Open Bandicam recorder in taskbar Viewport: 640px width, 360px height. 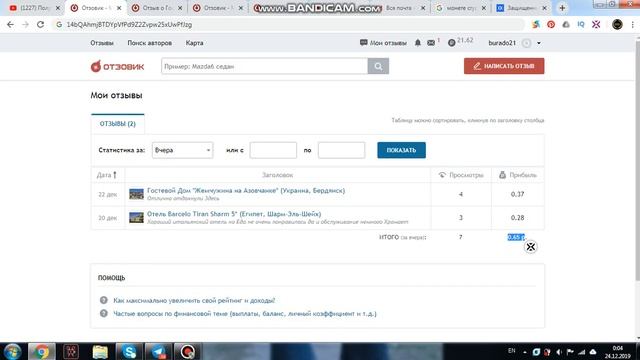pos(187,351)
